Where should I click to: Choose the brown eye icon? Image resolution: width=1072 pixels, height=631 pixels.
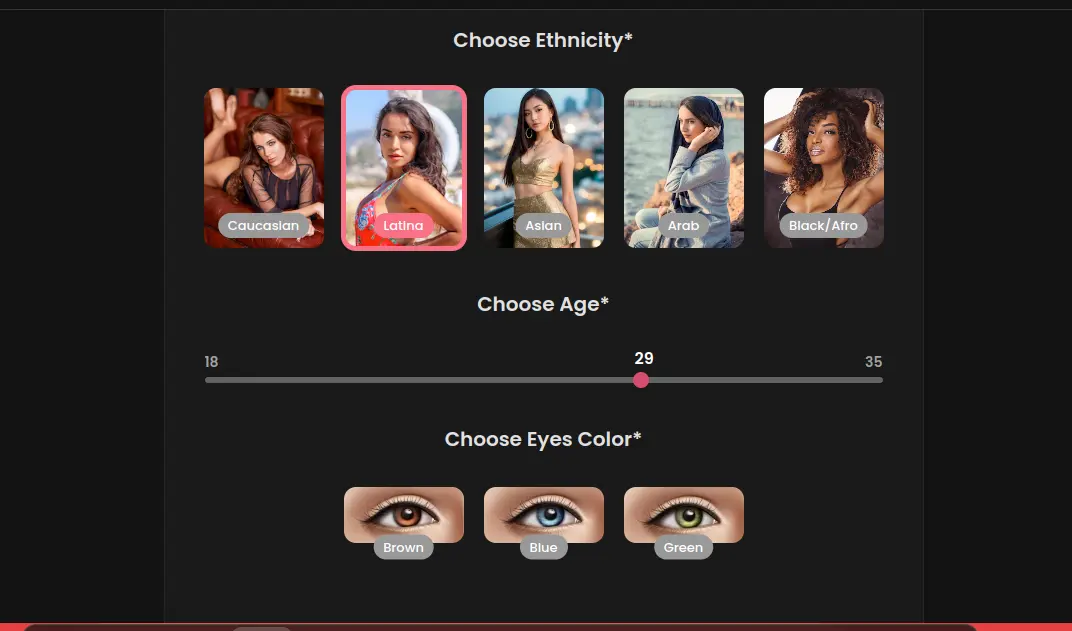[404, 515]
